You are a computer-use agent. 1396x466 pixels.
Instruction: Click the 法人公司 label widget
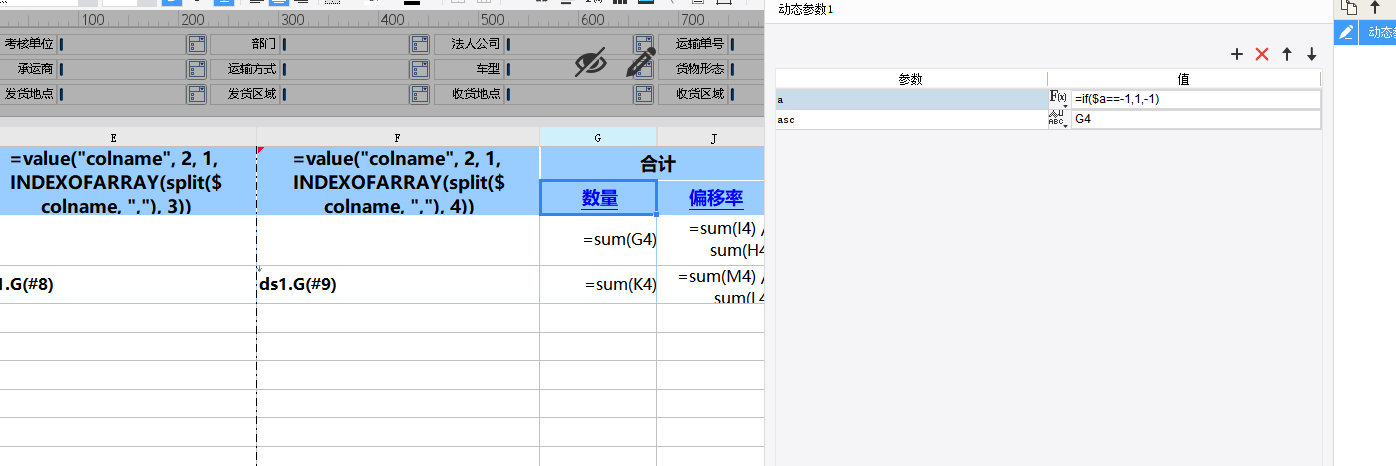[x=470, y=44]
